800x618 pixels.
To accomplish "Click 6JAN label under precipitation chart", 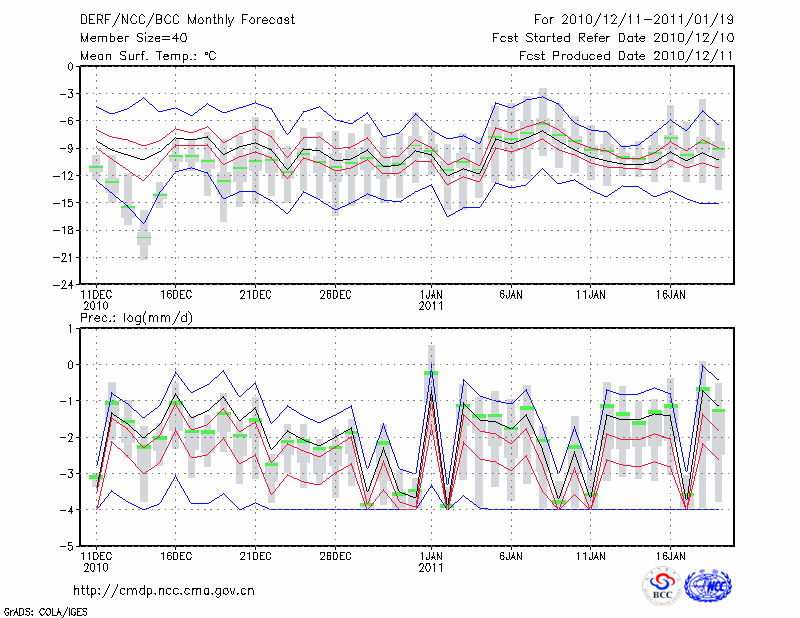I will (x=511, y=553).
